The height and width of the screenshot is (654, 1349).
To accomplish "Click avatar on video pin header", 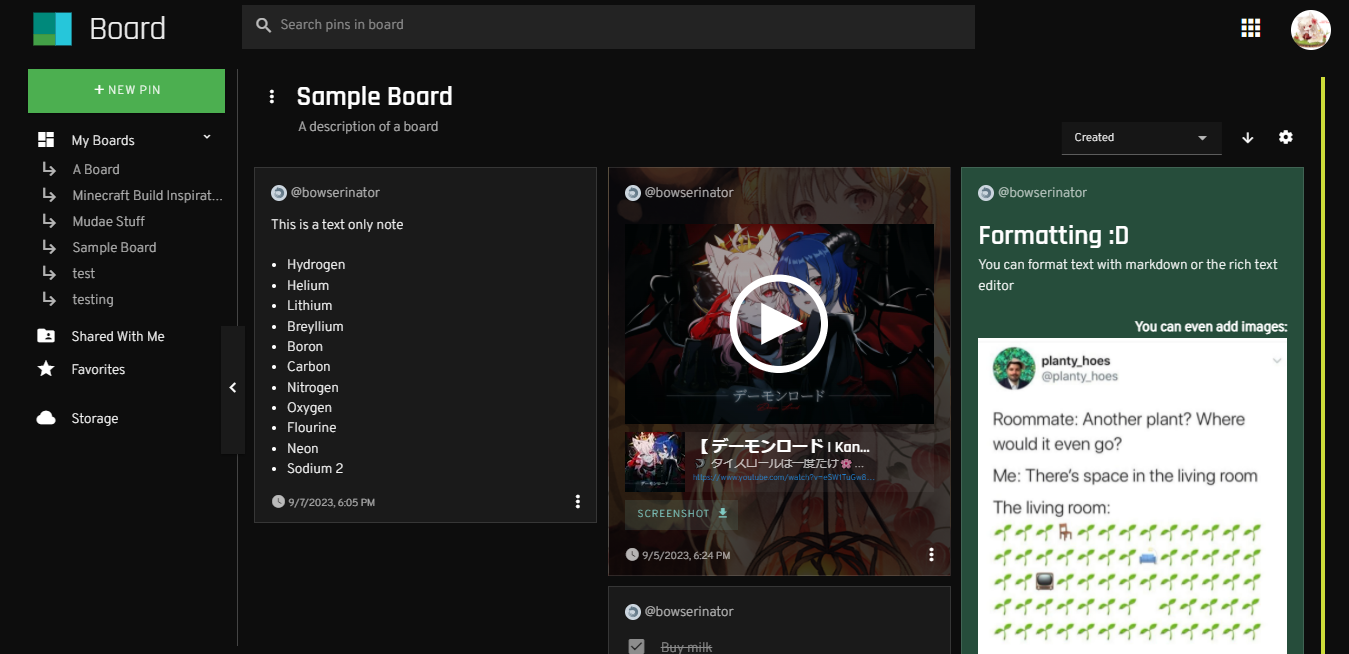I will point(633,193).
